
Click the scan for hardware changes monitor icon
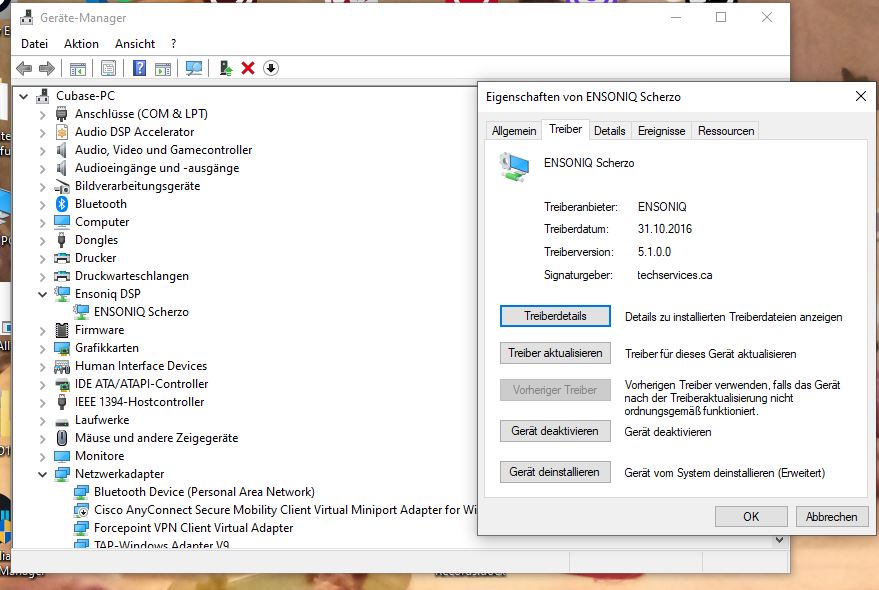tap(193, 68)
